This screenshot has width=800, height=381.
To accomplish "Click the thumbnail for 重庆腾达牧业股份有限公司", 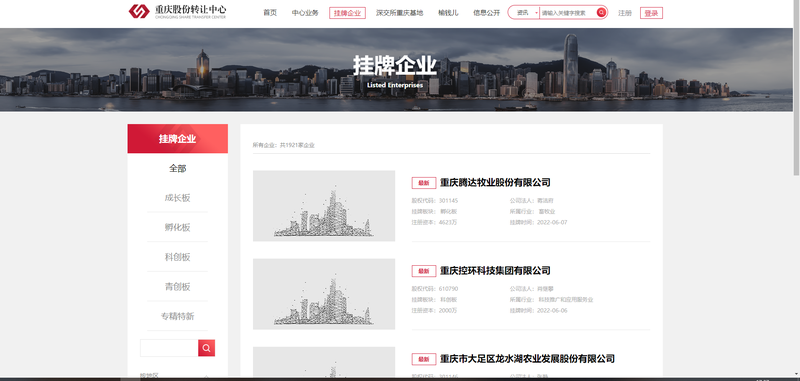I will 324,206.
